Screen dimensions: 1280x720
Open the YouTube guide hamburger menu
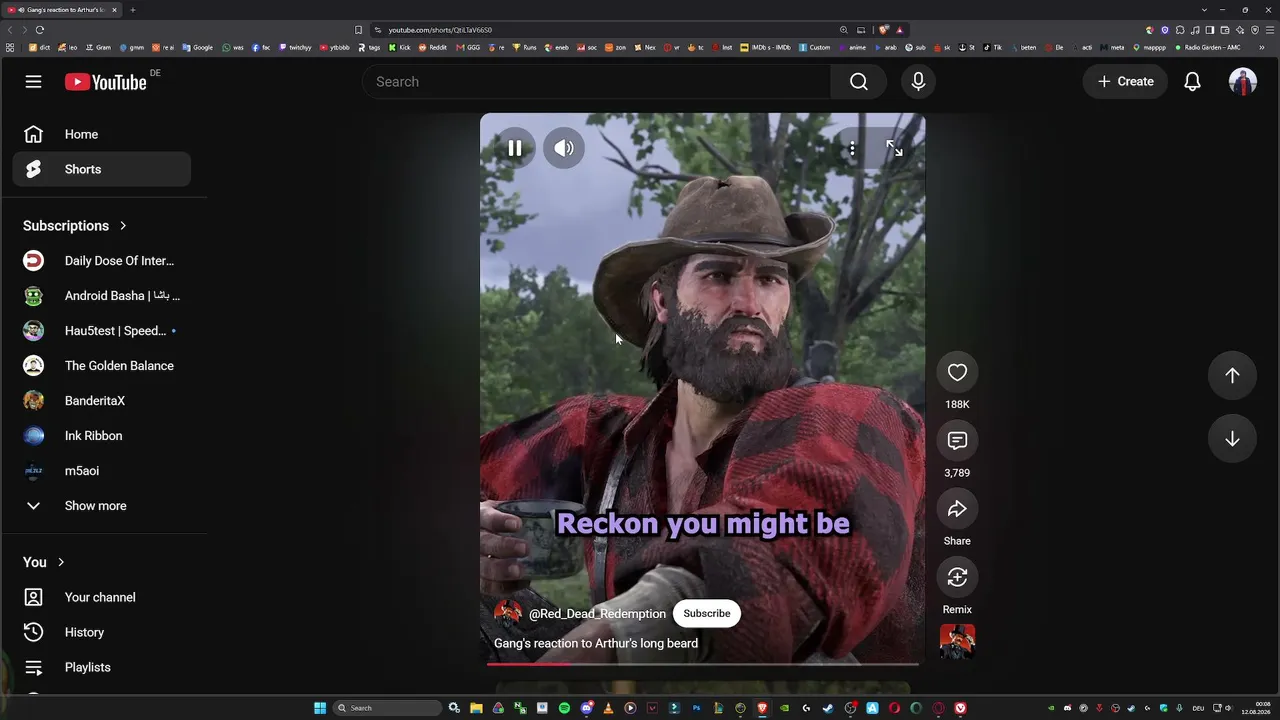pos(33,82)
